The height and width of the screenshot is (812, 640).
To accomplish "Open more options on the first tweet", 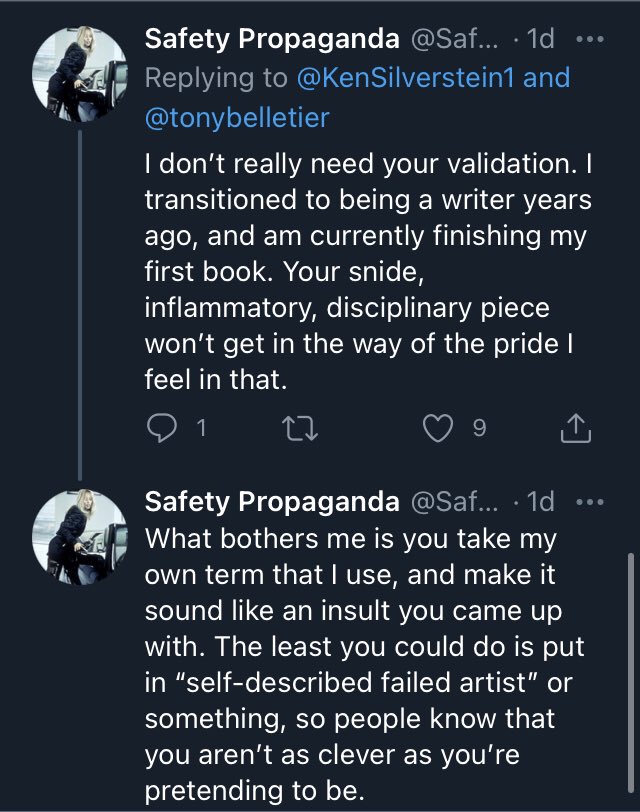I will [x=592, y=40].
